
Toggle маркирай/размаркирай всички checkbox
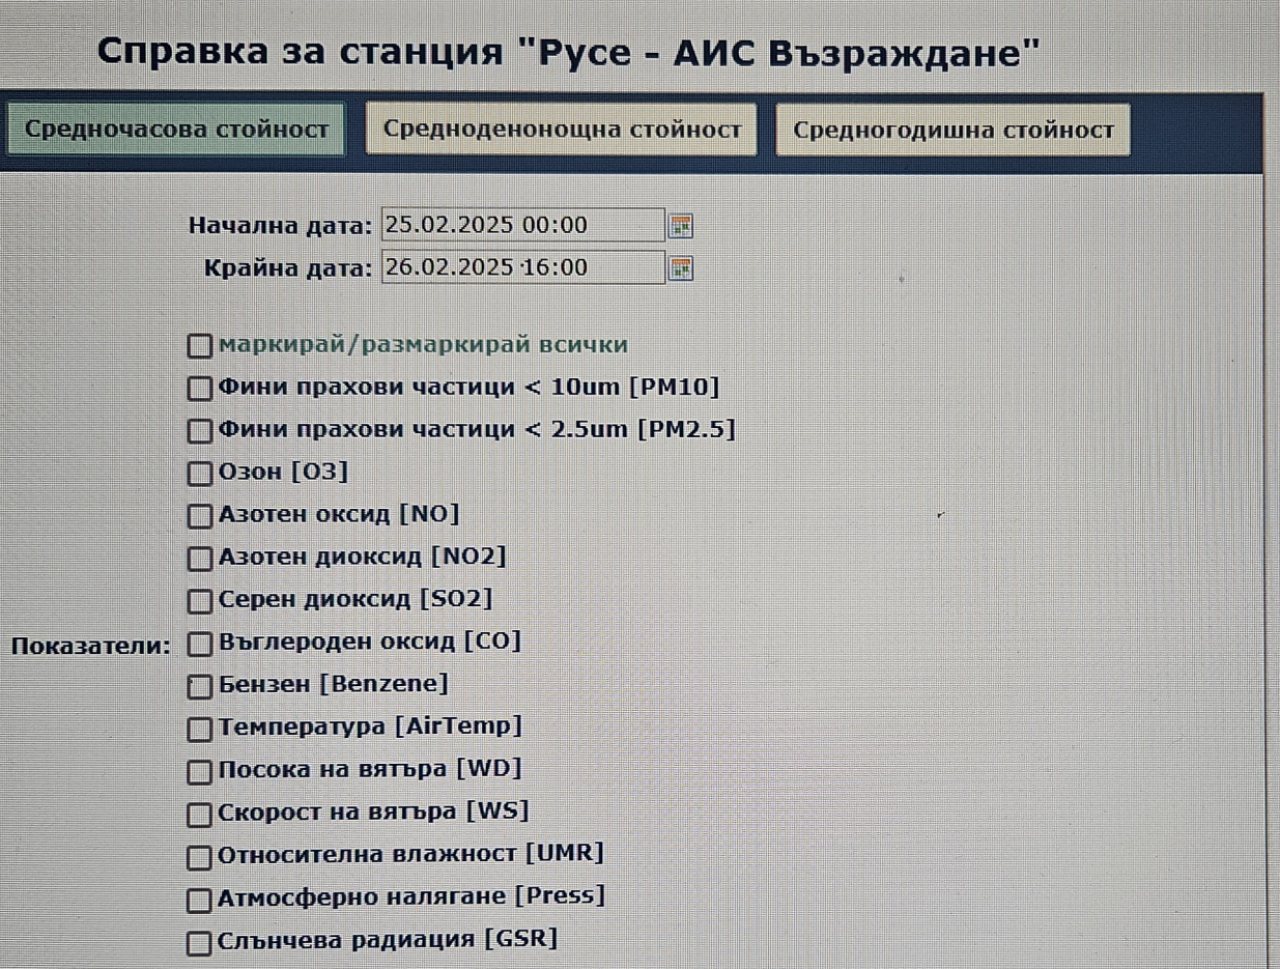[200, 346]
